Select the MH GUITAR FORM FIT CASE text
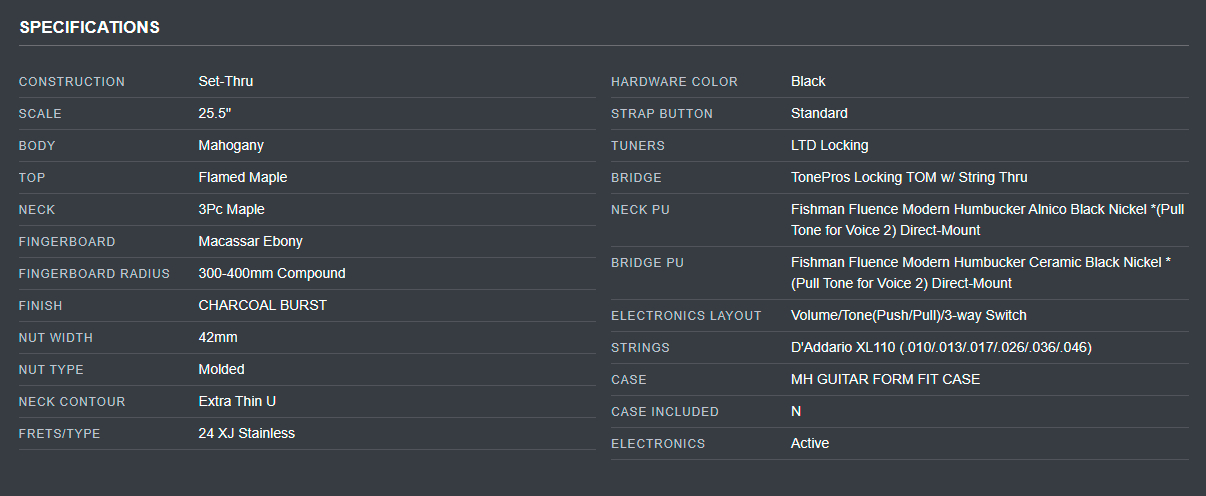Image resolution: width=1206 pixels, height=496 pixels. pyautogui.click(x=885, y=379)
